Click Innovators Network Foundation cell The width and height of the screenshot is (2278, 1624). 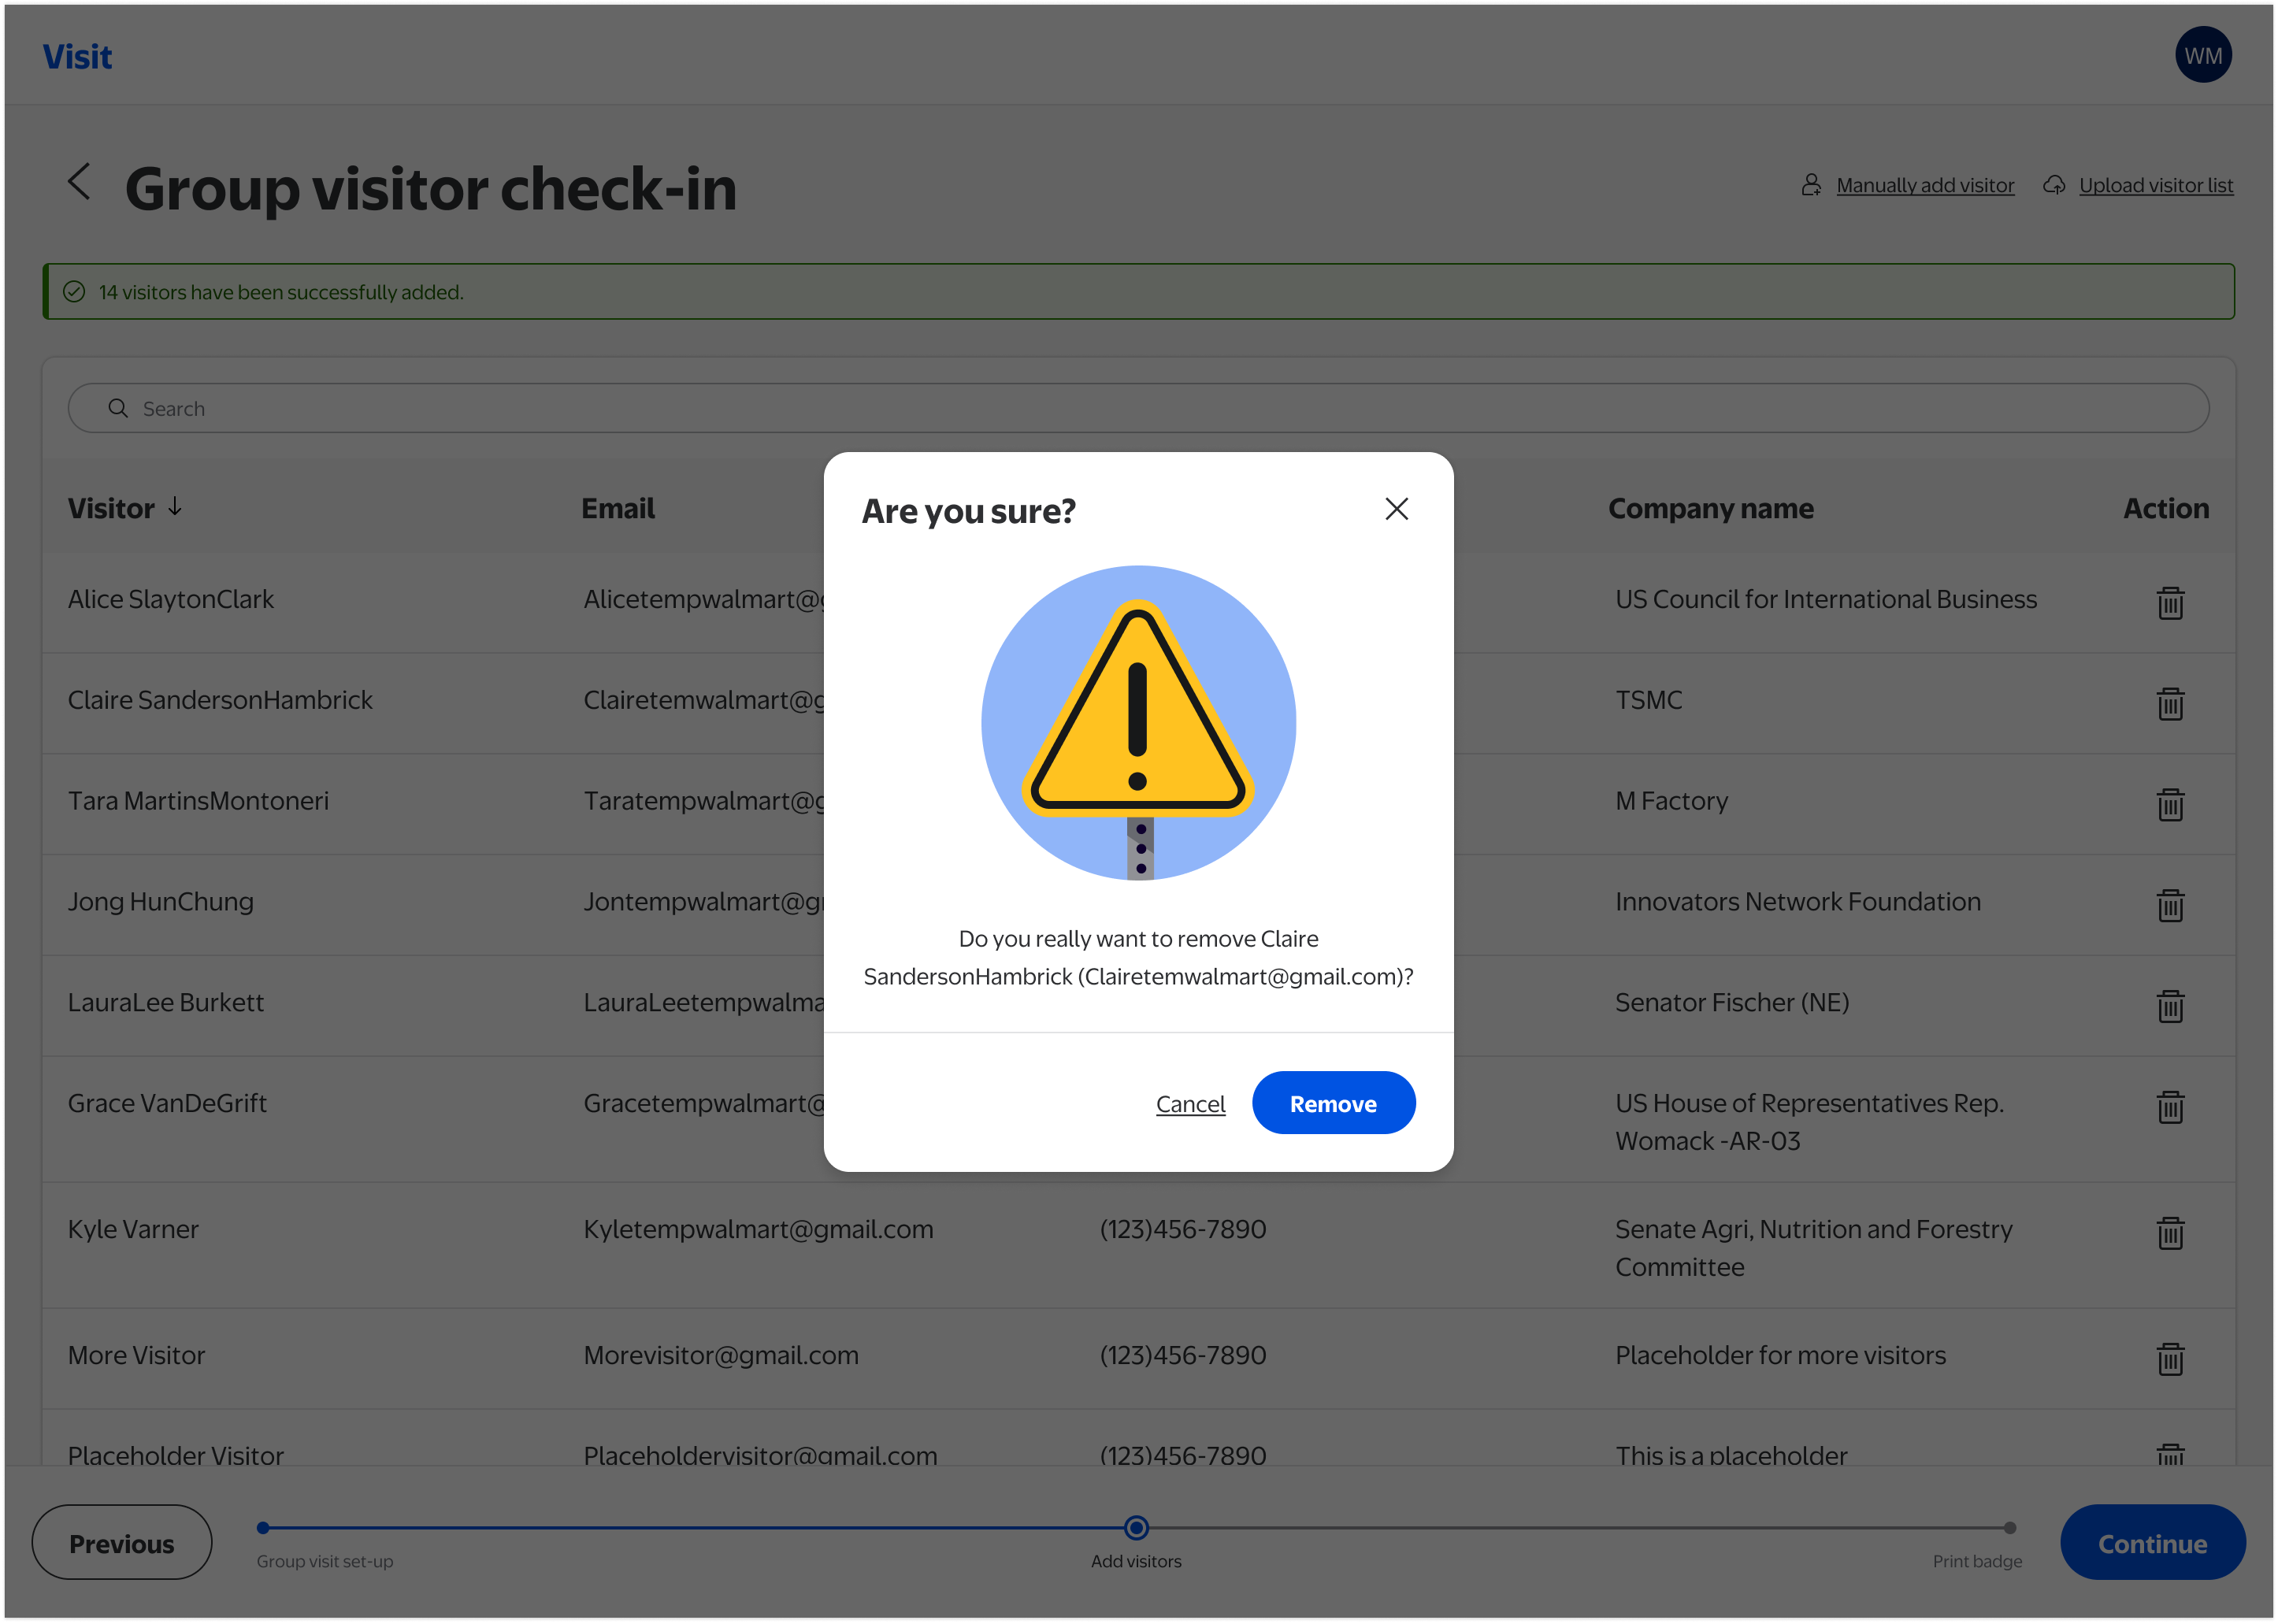(1797, 902)
